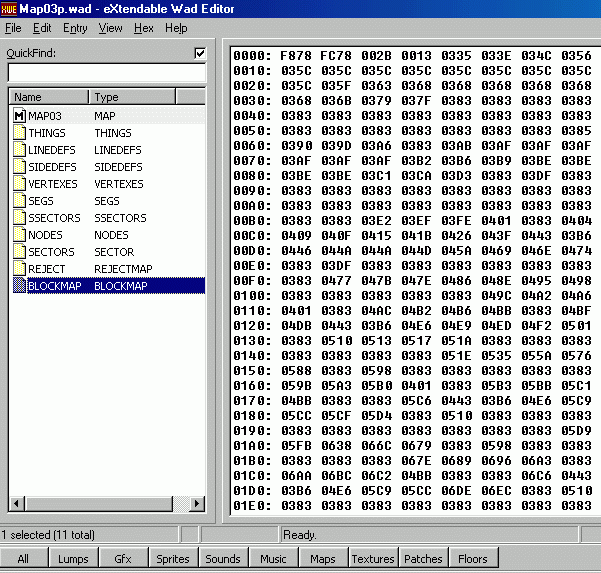The height and width of the screenshot is (573, 601).
Task: Toggle the QuickFind checkbox
Action: click(199, 53)
